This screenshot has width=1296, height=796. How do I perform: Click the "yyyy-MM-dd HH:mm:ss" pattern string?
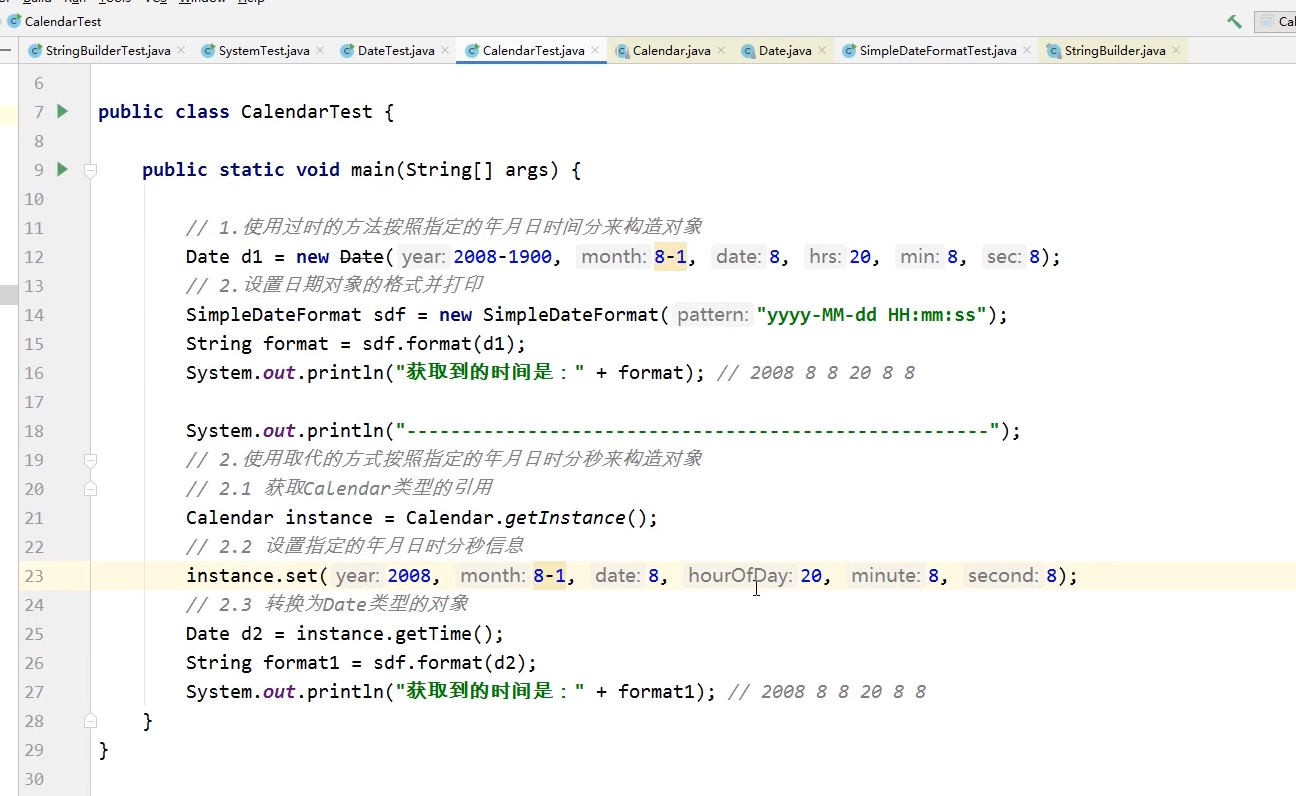873,315
